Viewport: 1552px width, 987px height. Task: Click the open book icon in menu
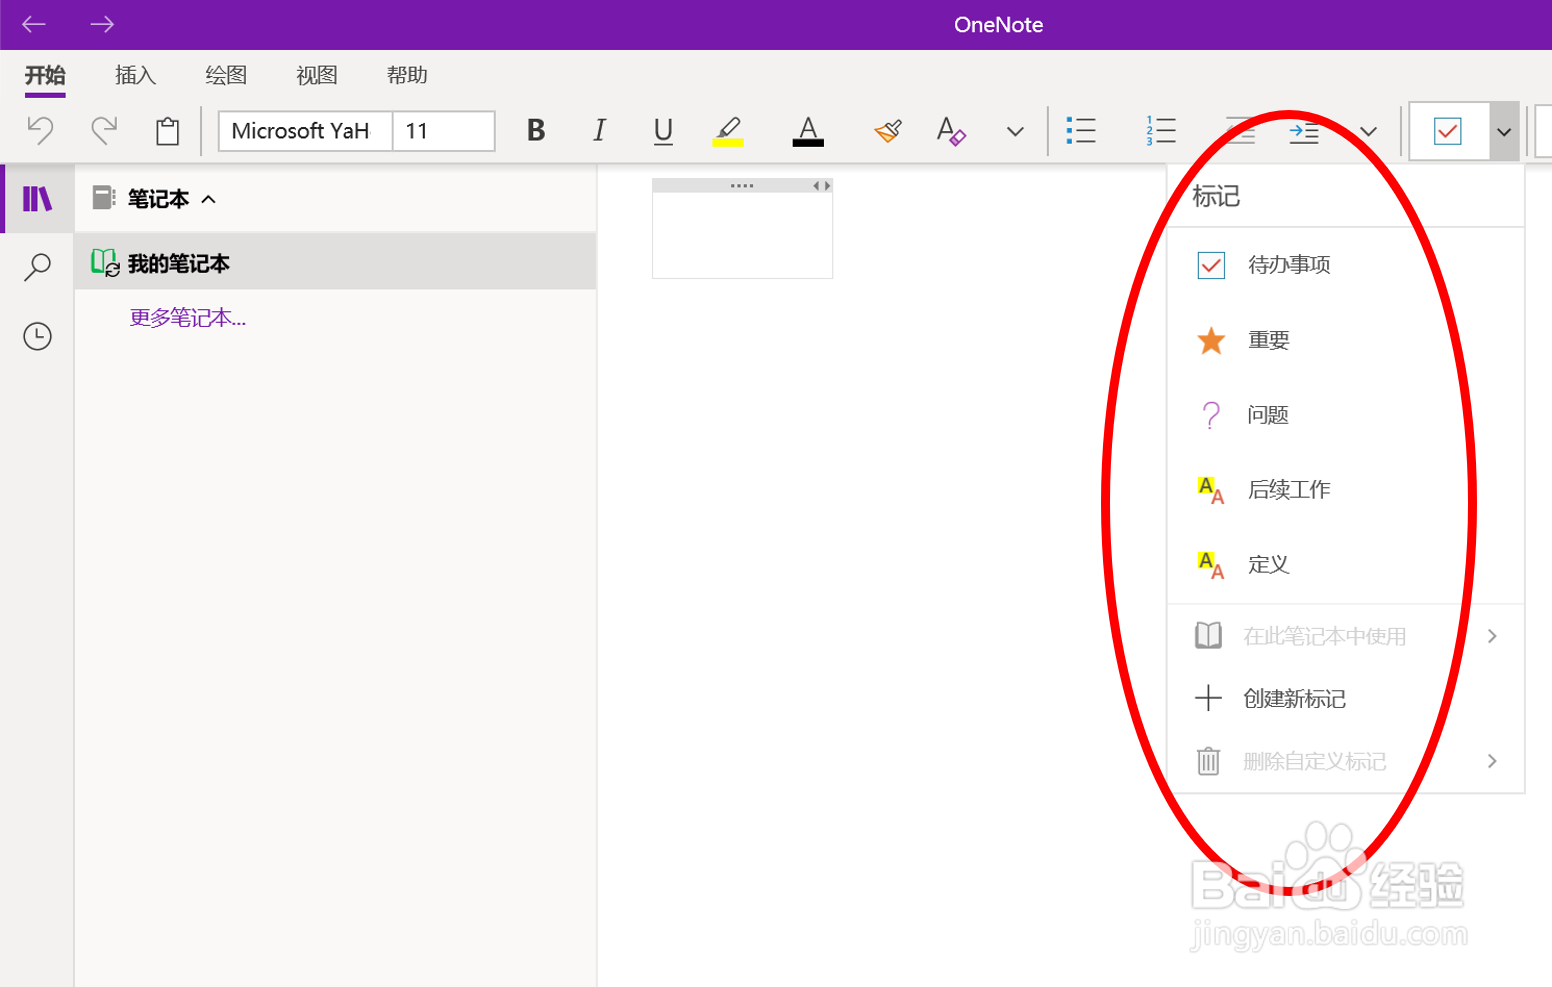coord(1208,635)
